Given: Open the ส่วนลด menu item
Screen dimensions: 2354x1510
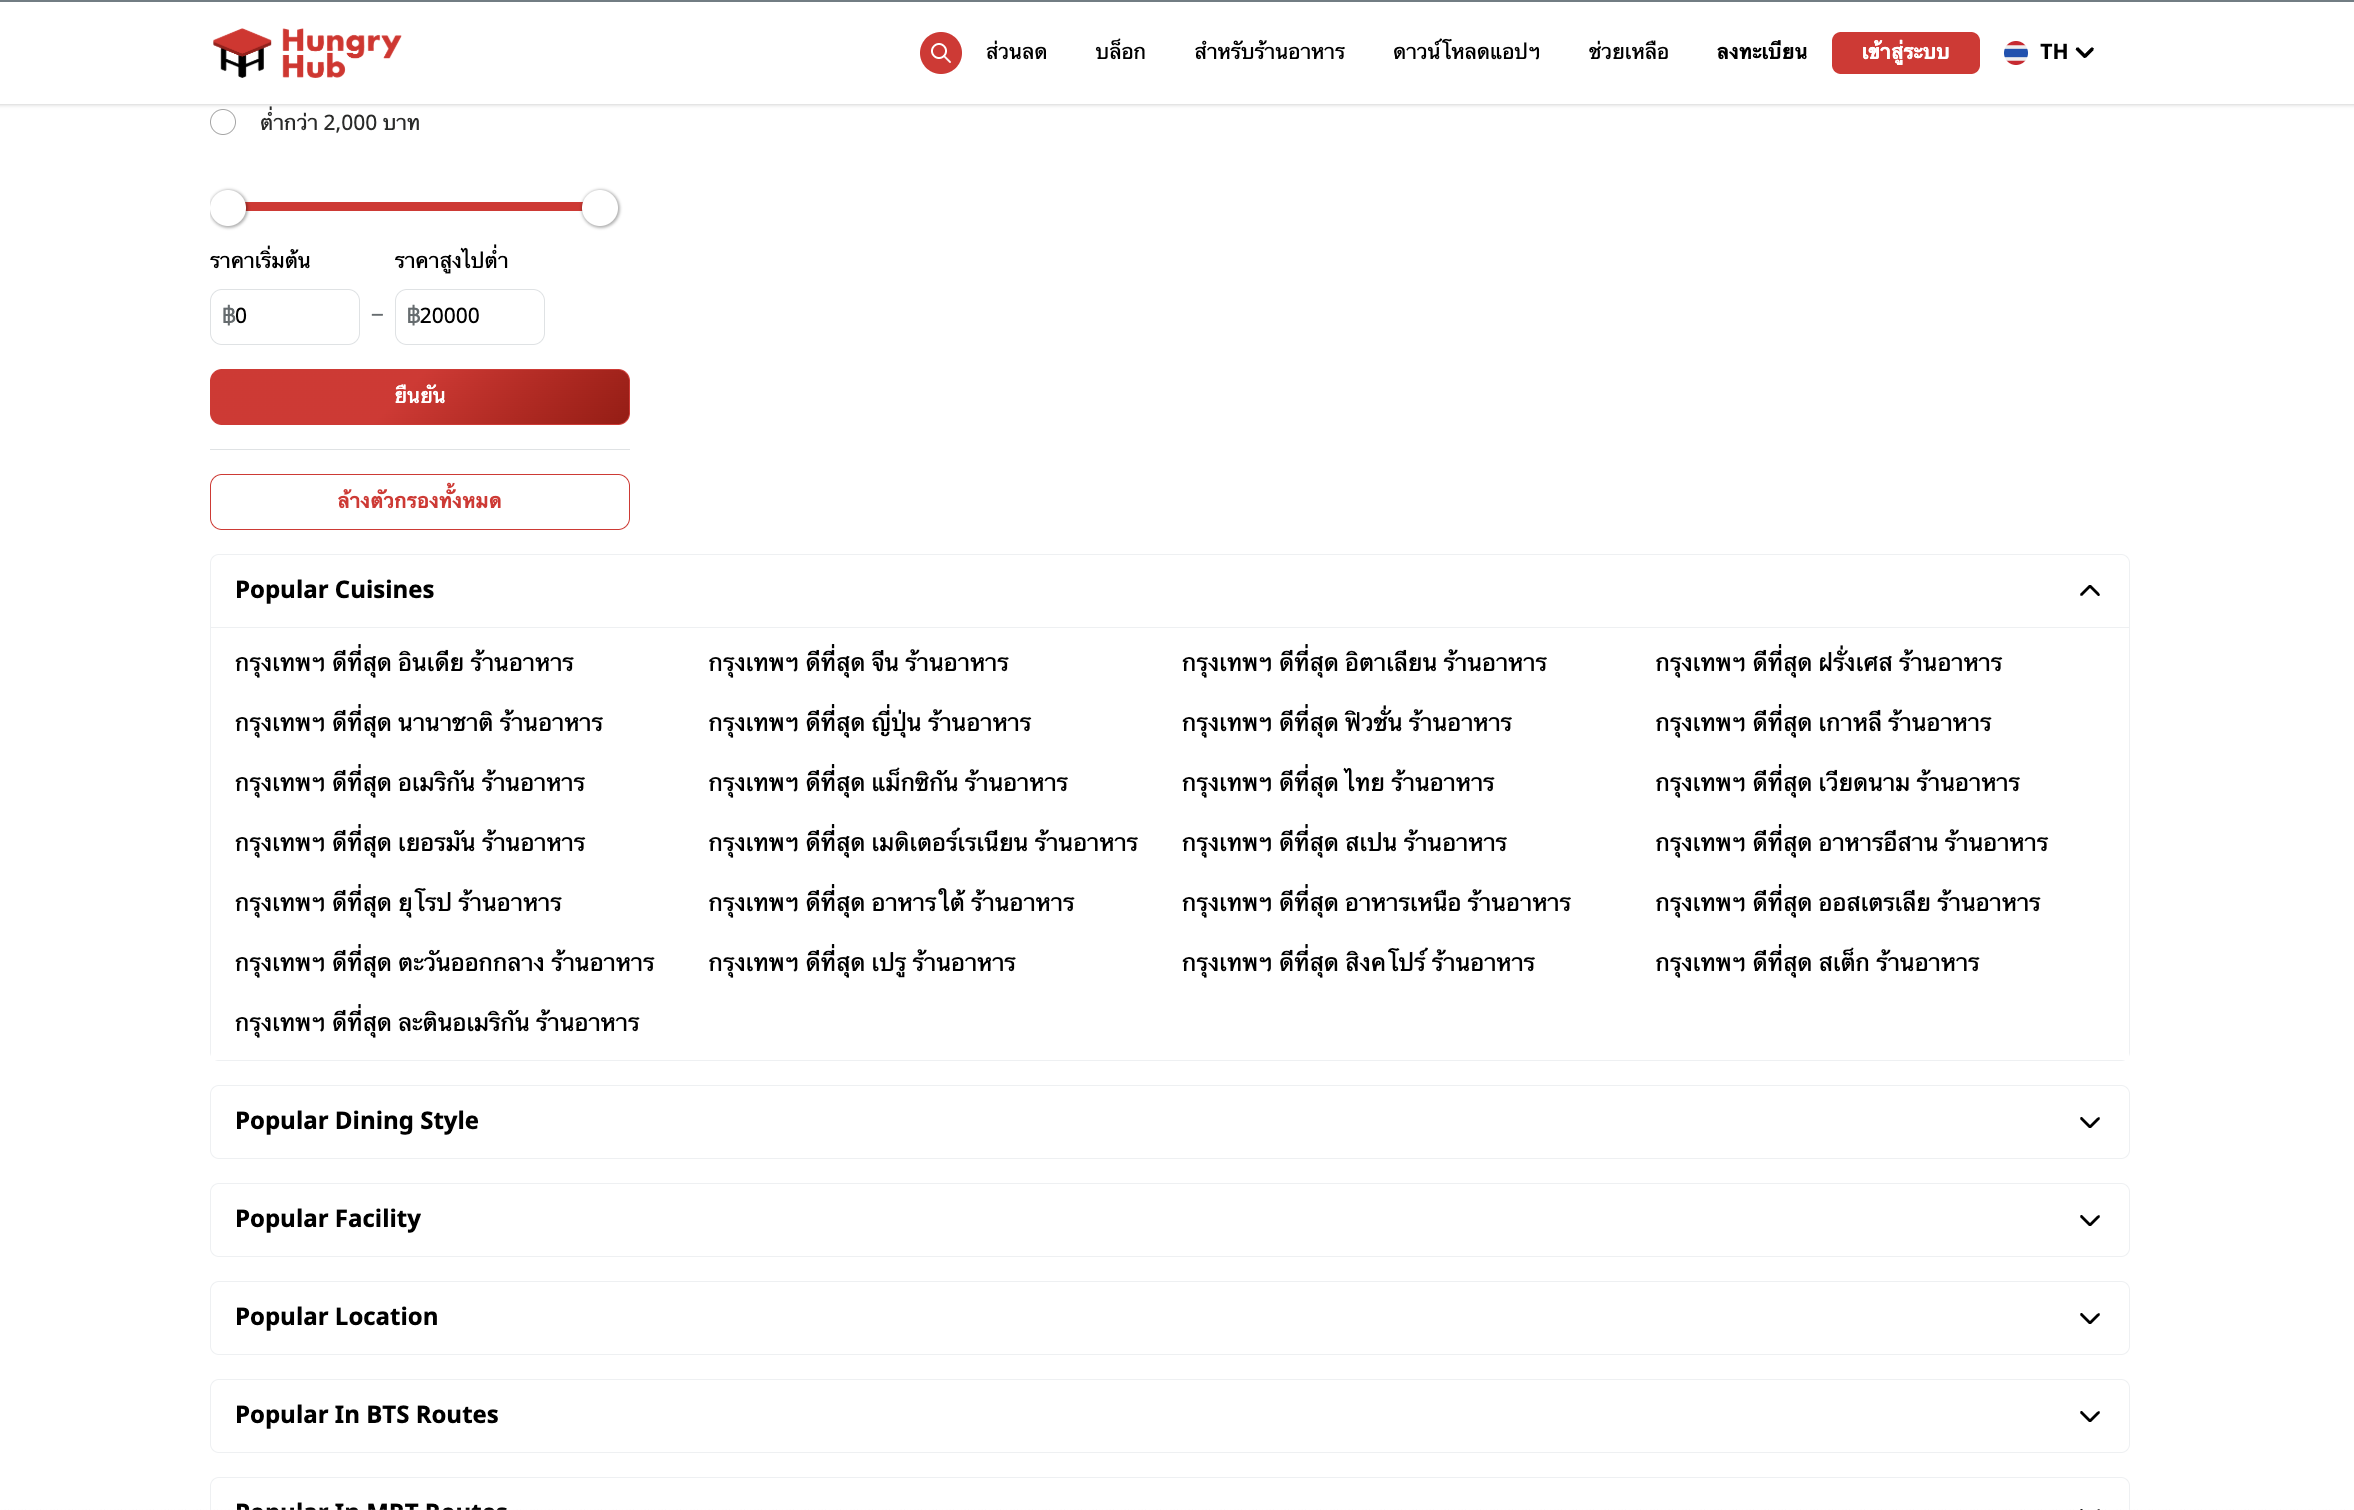Looking at the screenshot, I should coord(1016,52).
